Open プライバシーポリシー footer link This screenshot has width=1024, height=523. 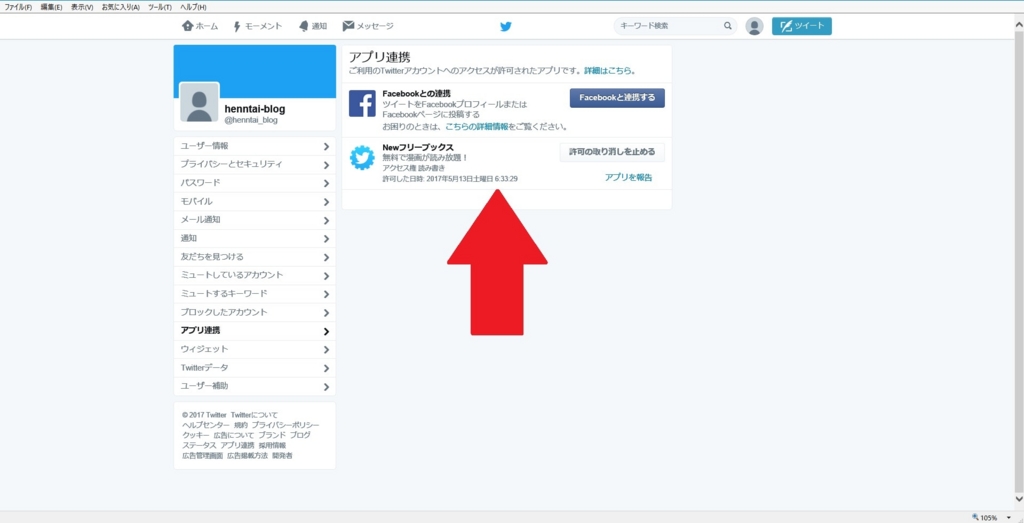tap(285, 425)
